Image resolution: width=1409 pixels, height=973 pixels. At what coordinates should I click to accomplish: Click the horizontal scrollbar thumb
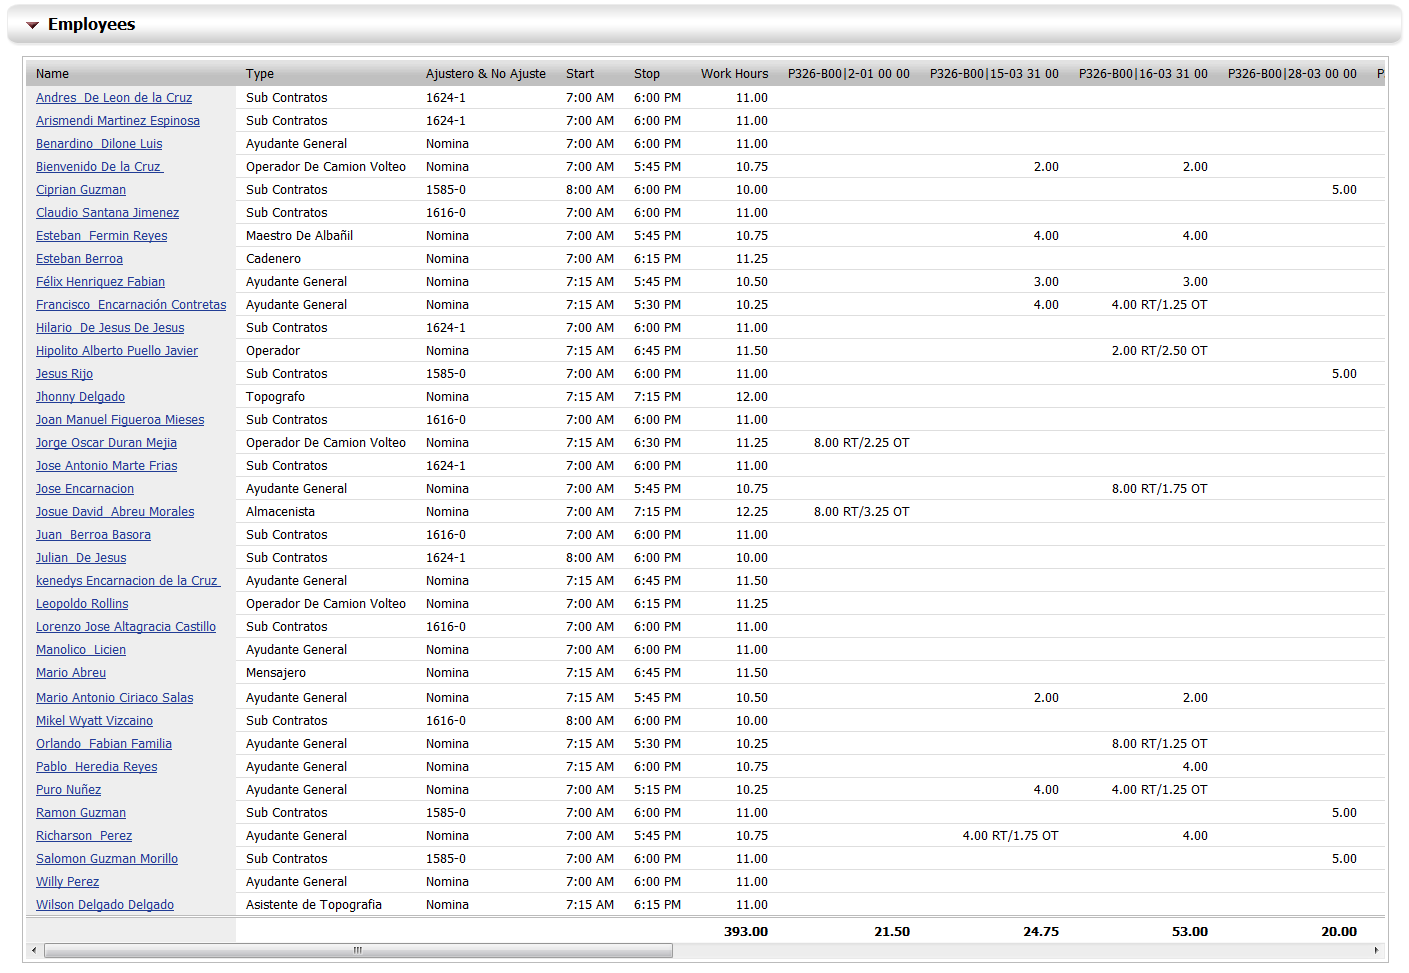pos(358,950)
